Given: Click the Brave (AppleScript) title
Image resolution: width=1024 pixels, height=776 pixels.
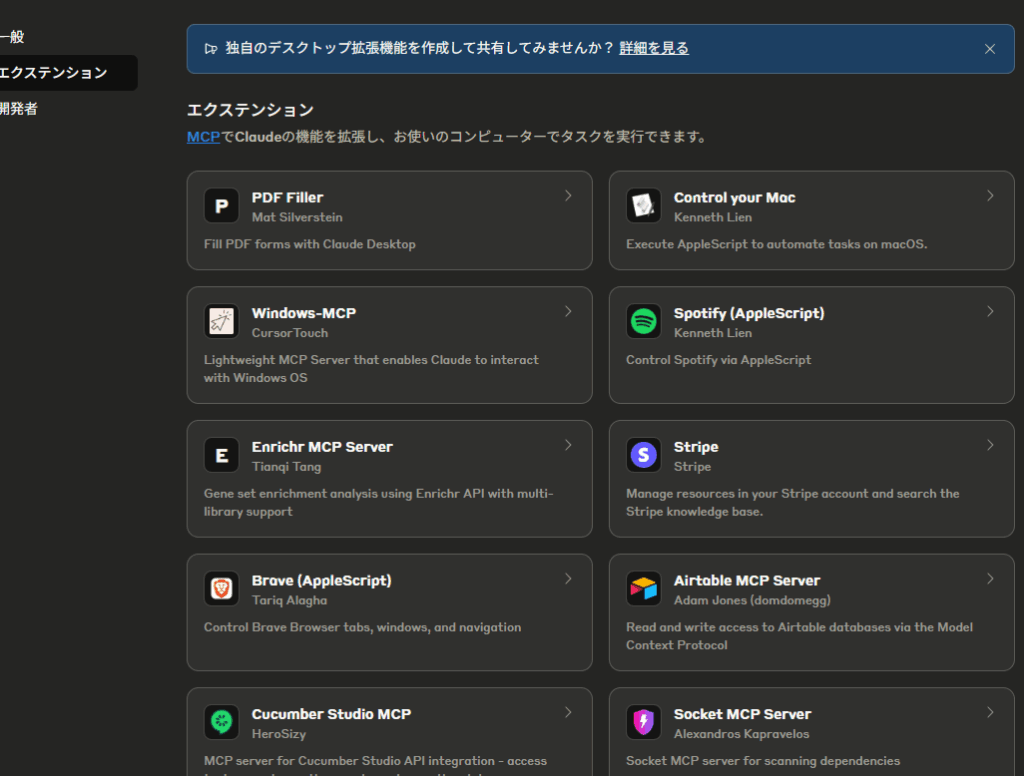Looking at the screenshot, I should pos(321,581).
